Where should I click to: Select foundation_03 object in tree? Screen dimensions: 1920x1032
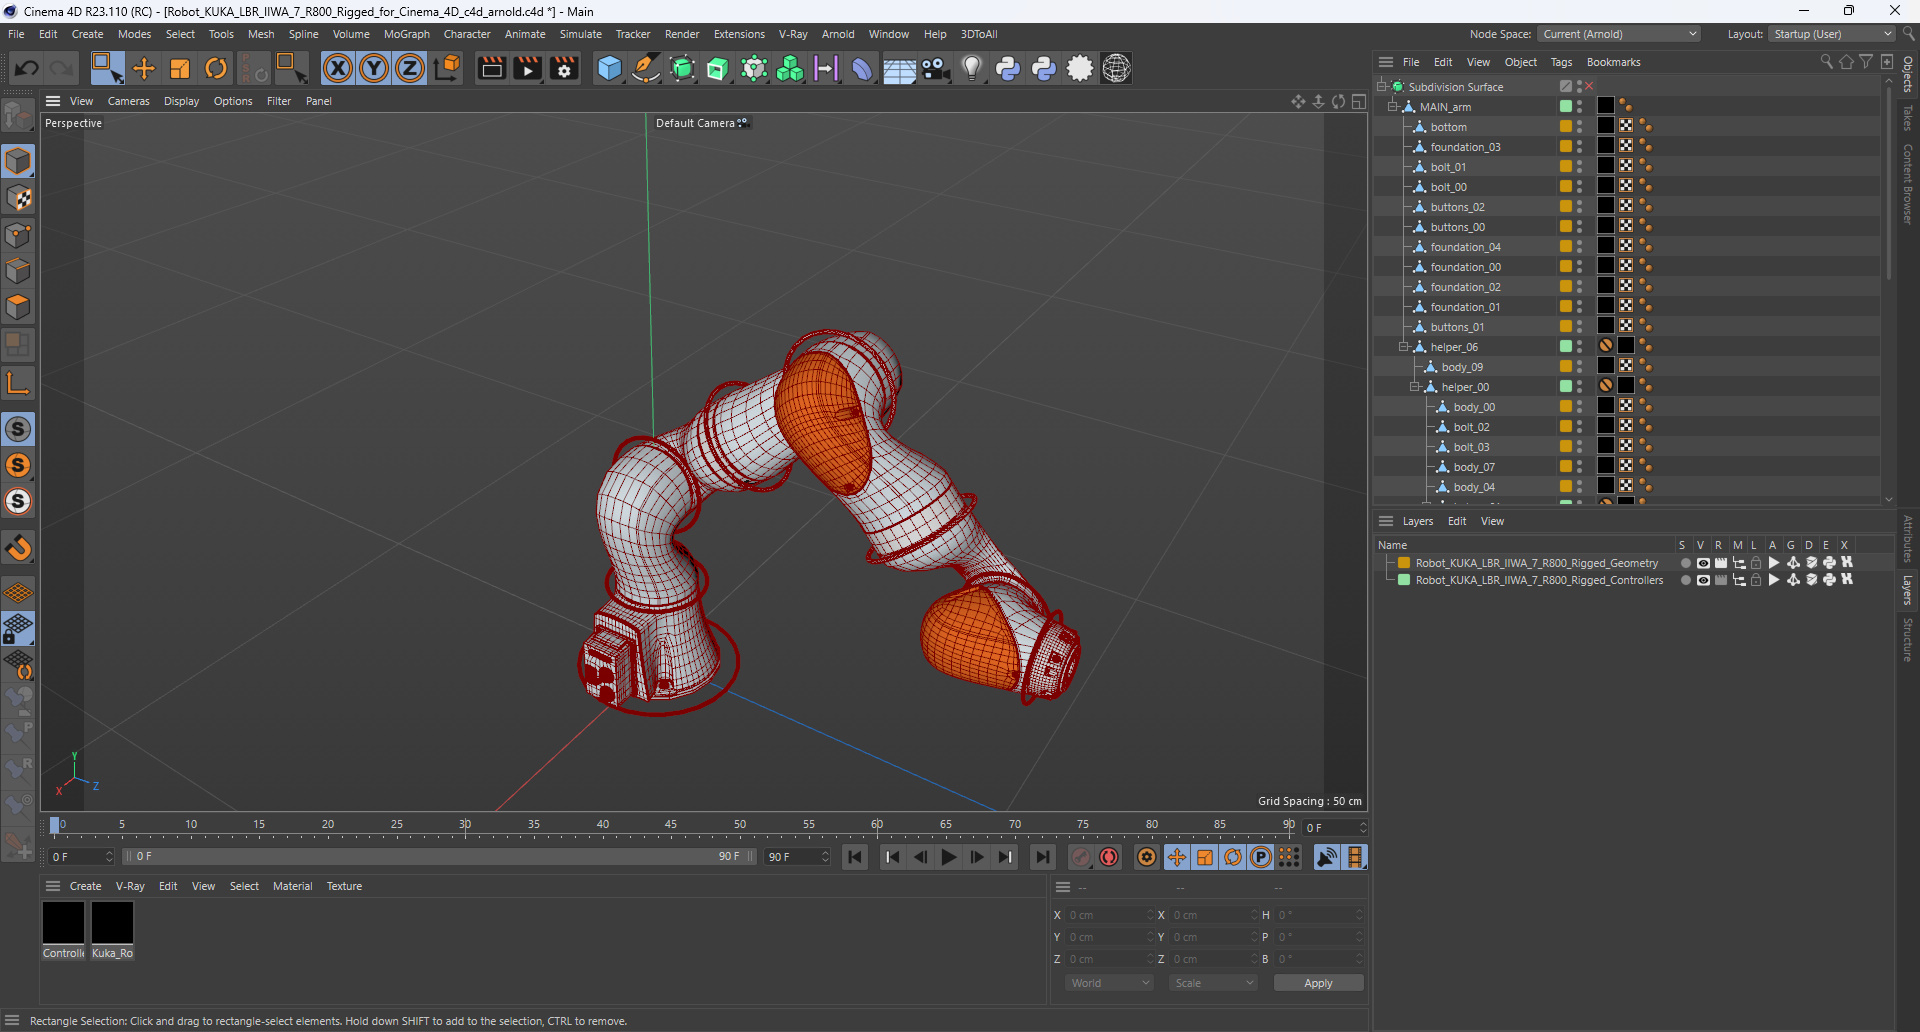[1465, 147]
